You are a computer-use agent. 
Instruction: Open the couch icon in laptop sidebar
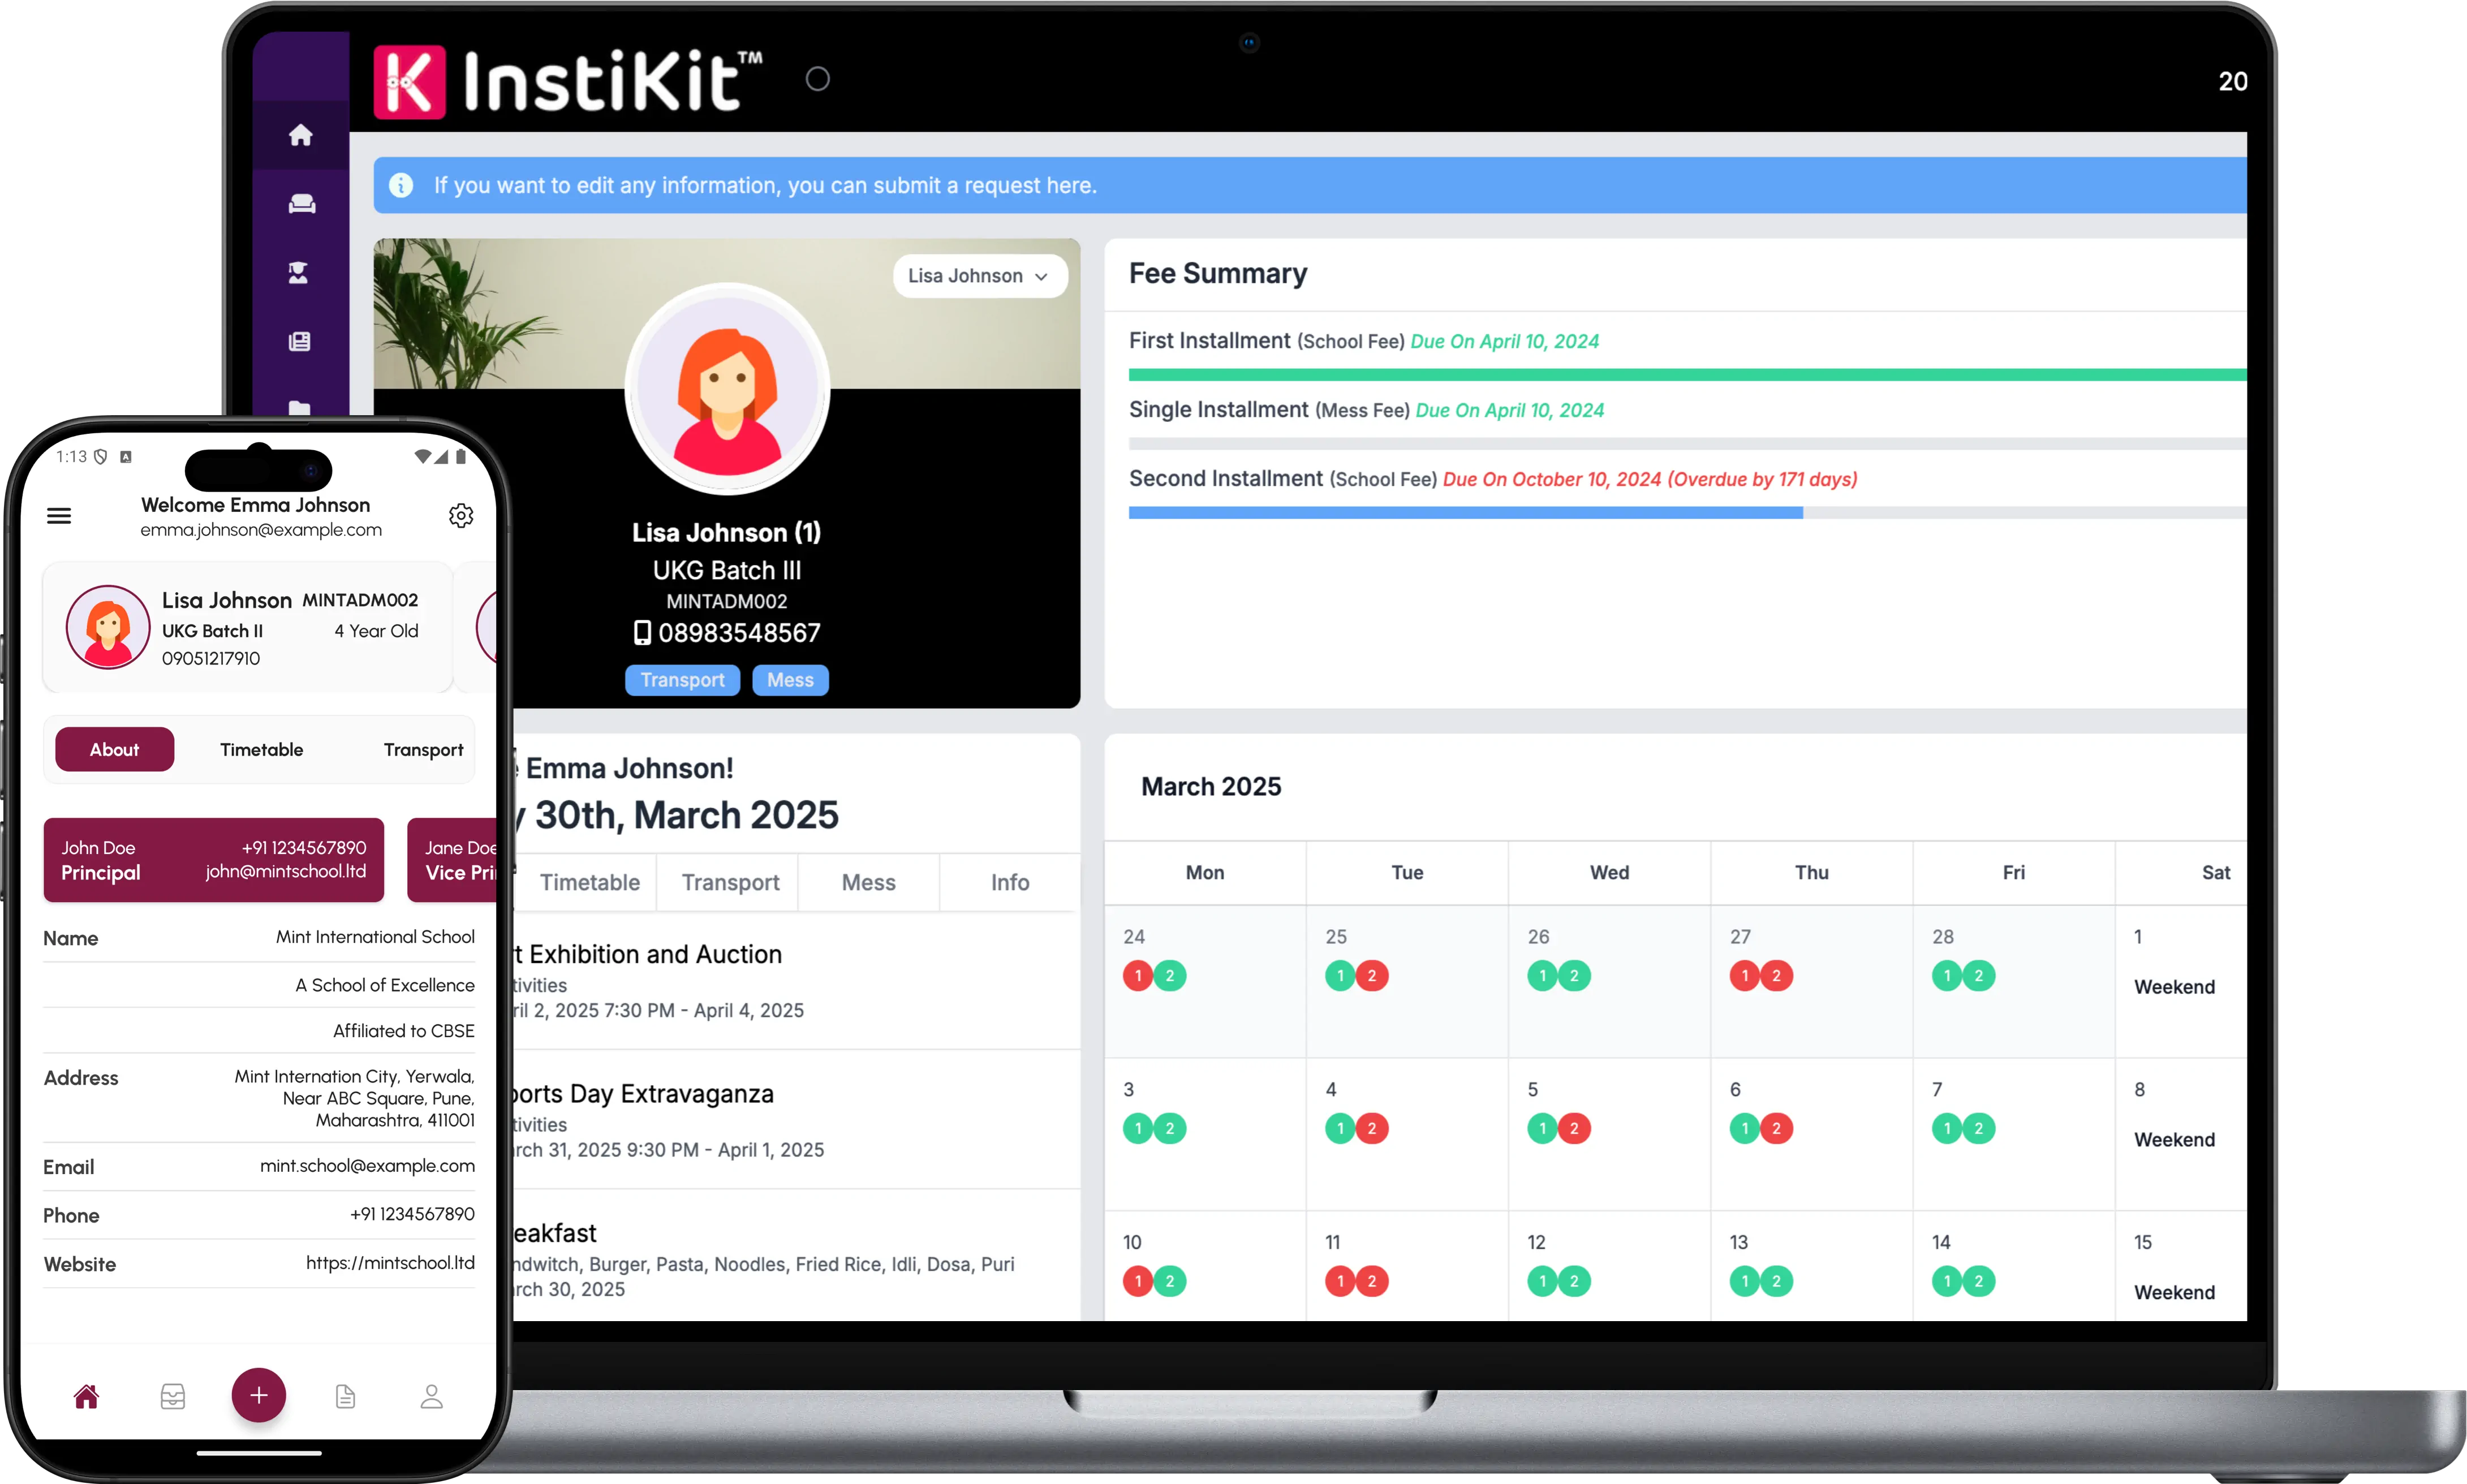point(301,204)
